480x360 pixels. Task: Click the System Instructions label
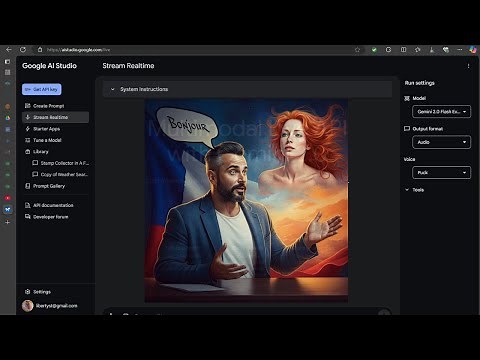click(144, 89)
